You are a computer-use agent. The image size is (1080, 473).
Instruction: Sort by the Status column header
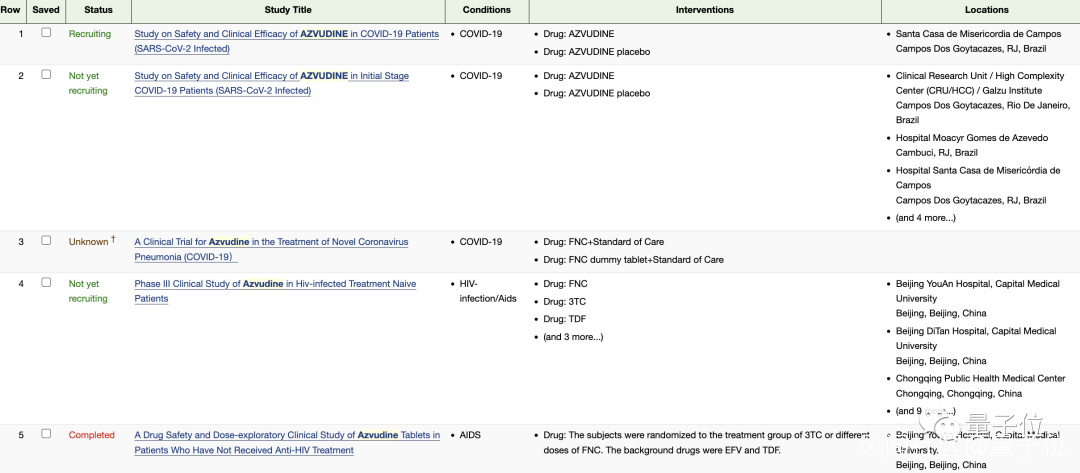[98, 10]
